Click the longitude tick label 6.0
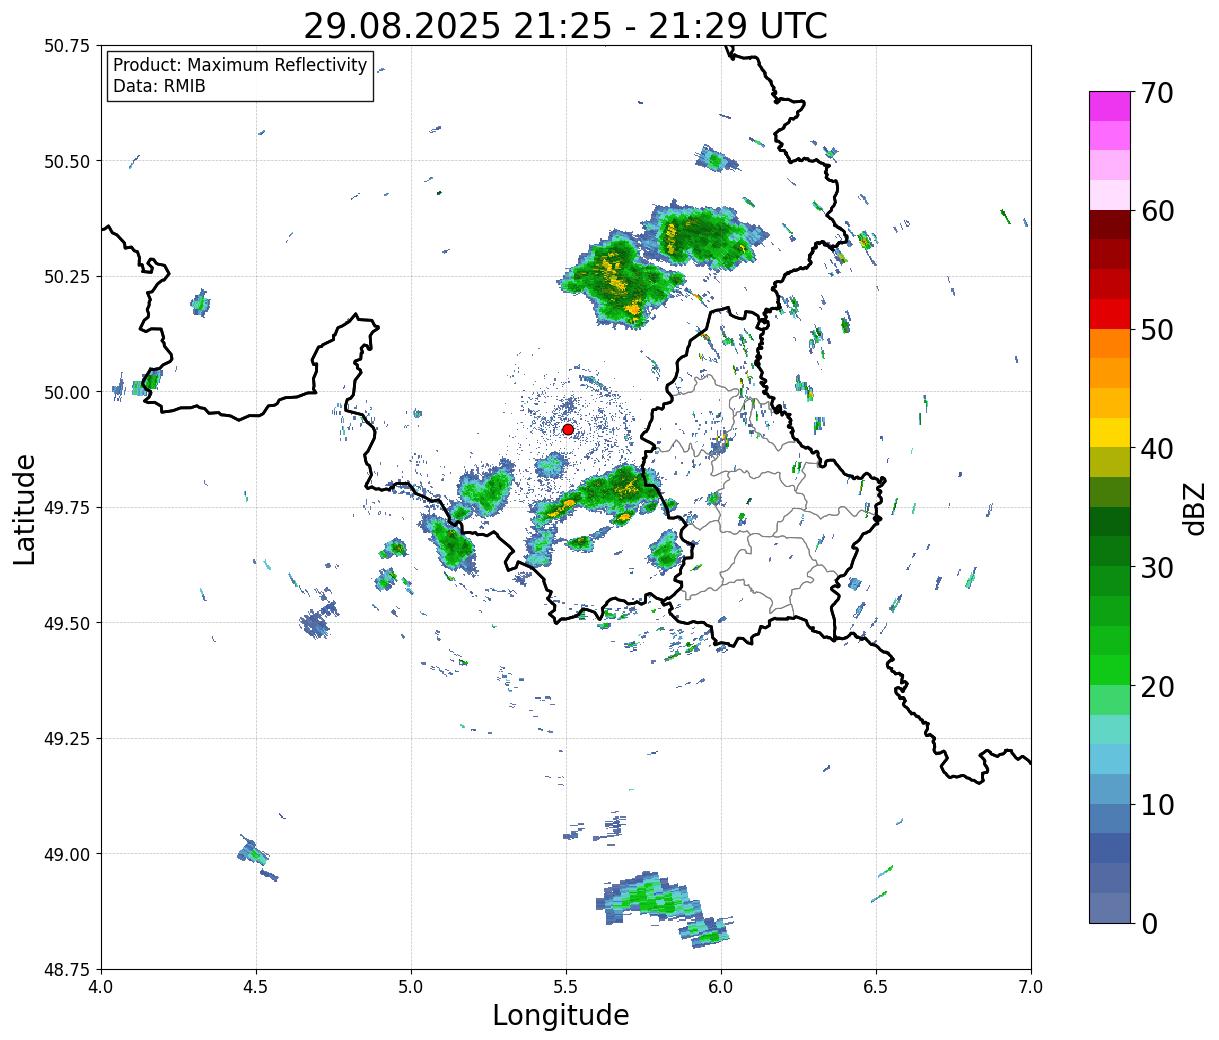Screen dimensions: 1219x1040 [721, 987]
